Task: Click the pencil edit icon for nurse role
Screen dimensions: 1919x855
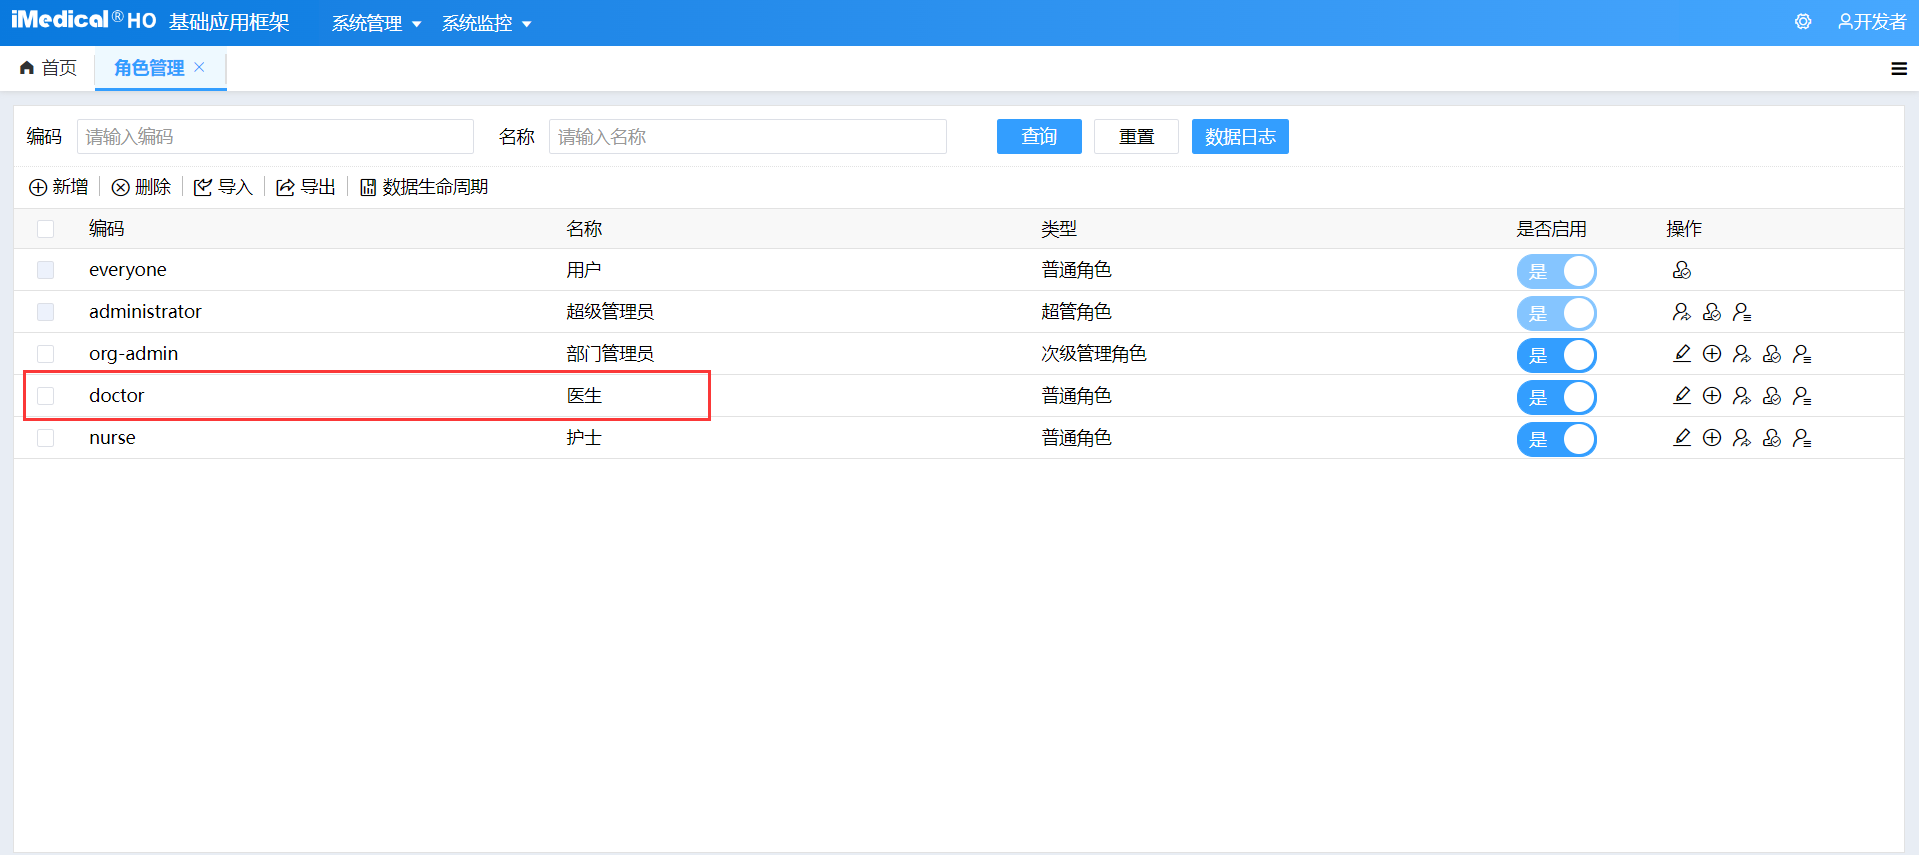Action: [x=1682, y=438]
